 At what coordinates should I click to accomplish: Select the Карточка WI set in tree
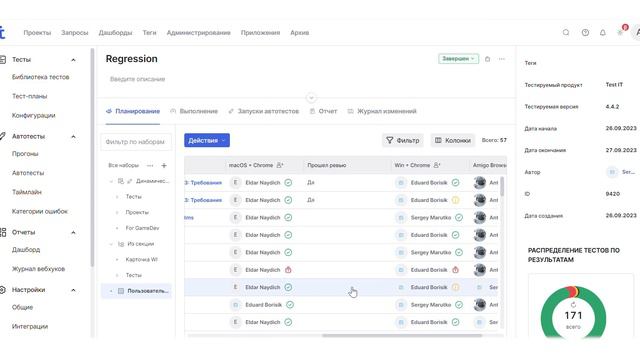(141, 259)
